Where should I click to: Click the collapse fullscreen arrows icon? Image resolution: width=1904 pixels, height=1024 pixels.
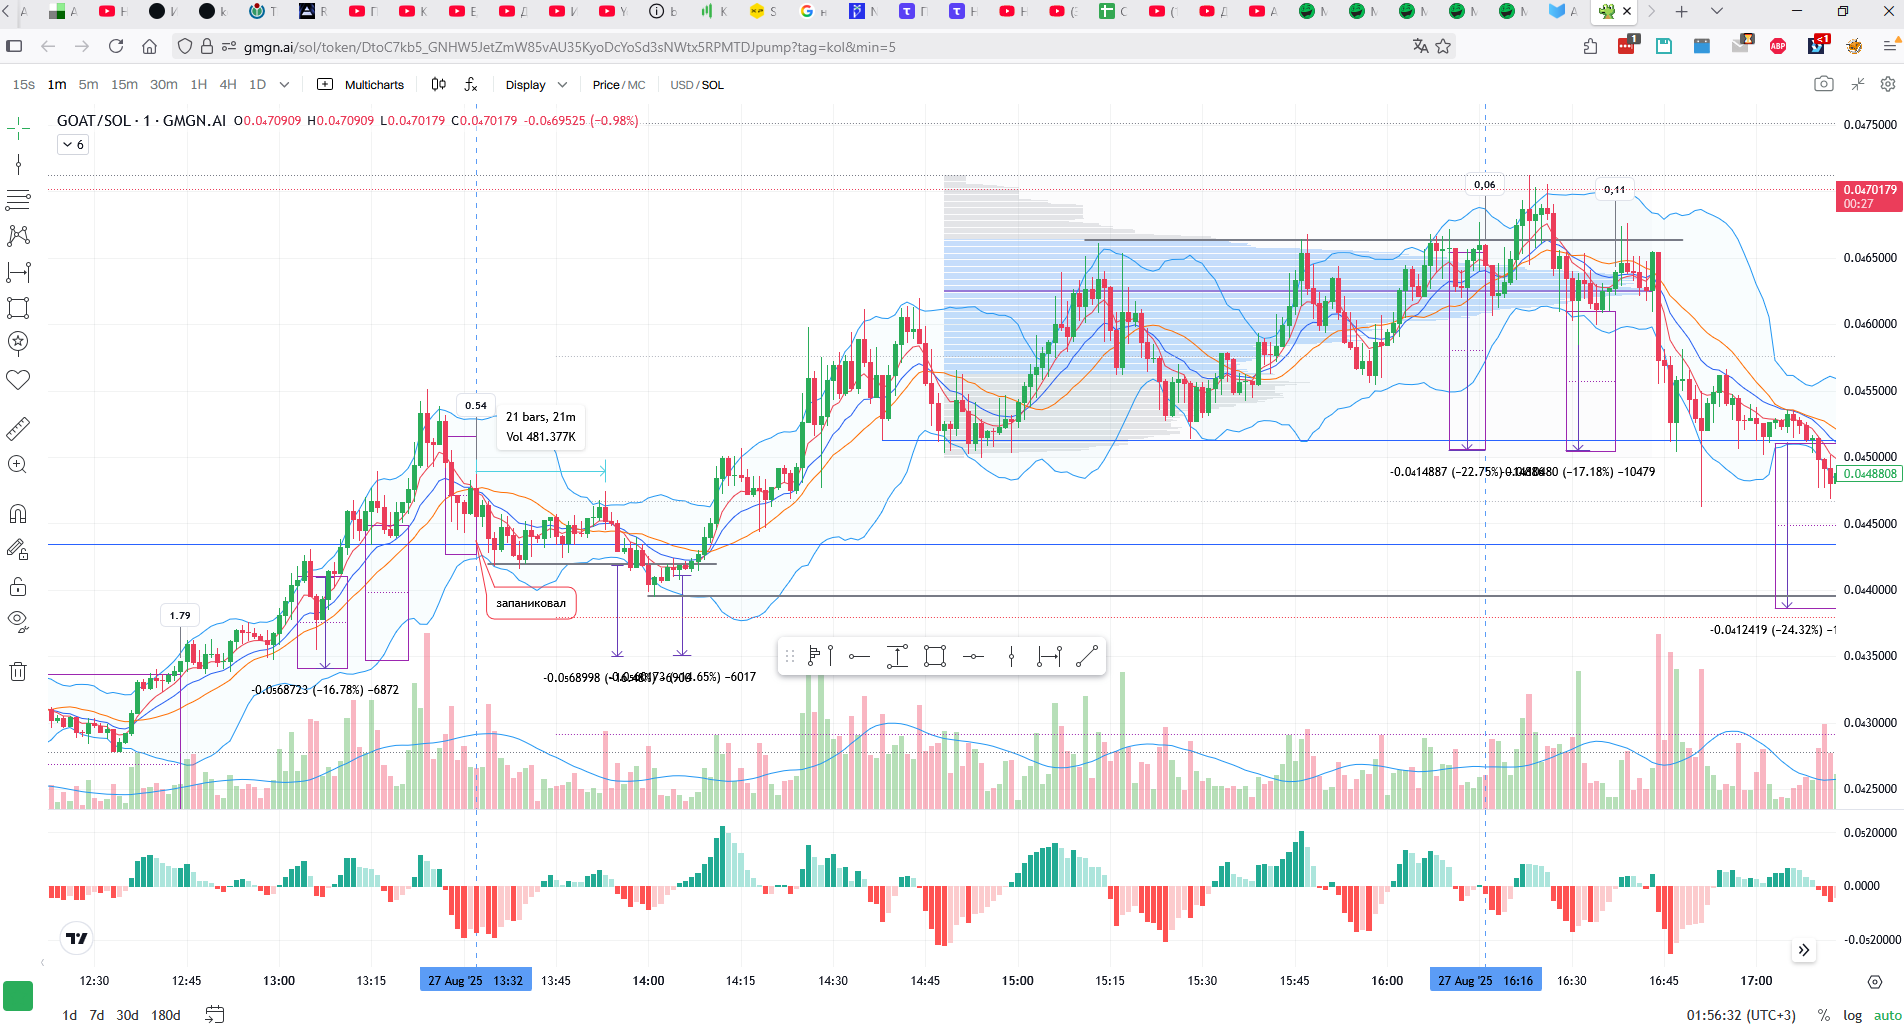(x=1857, y=85)
